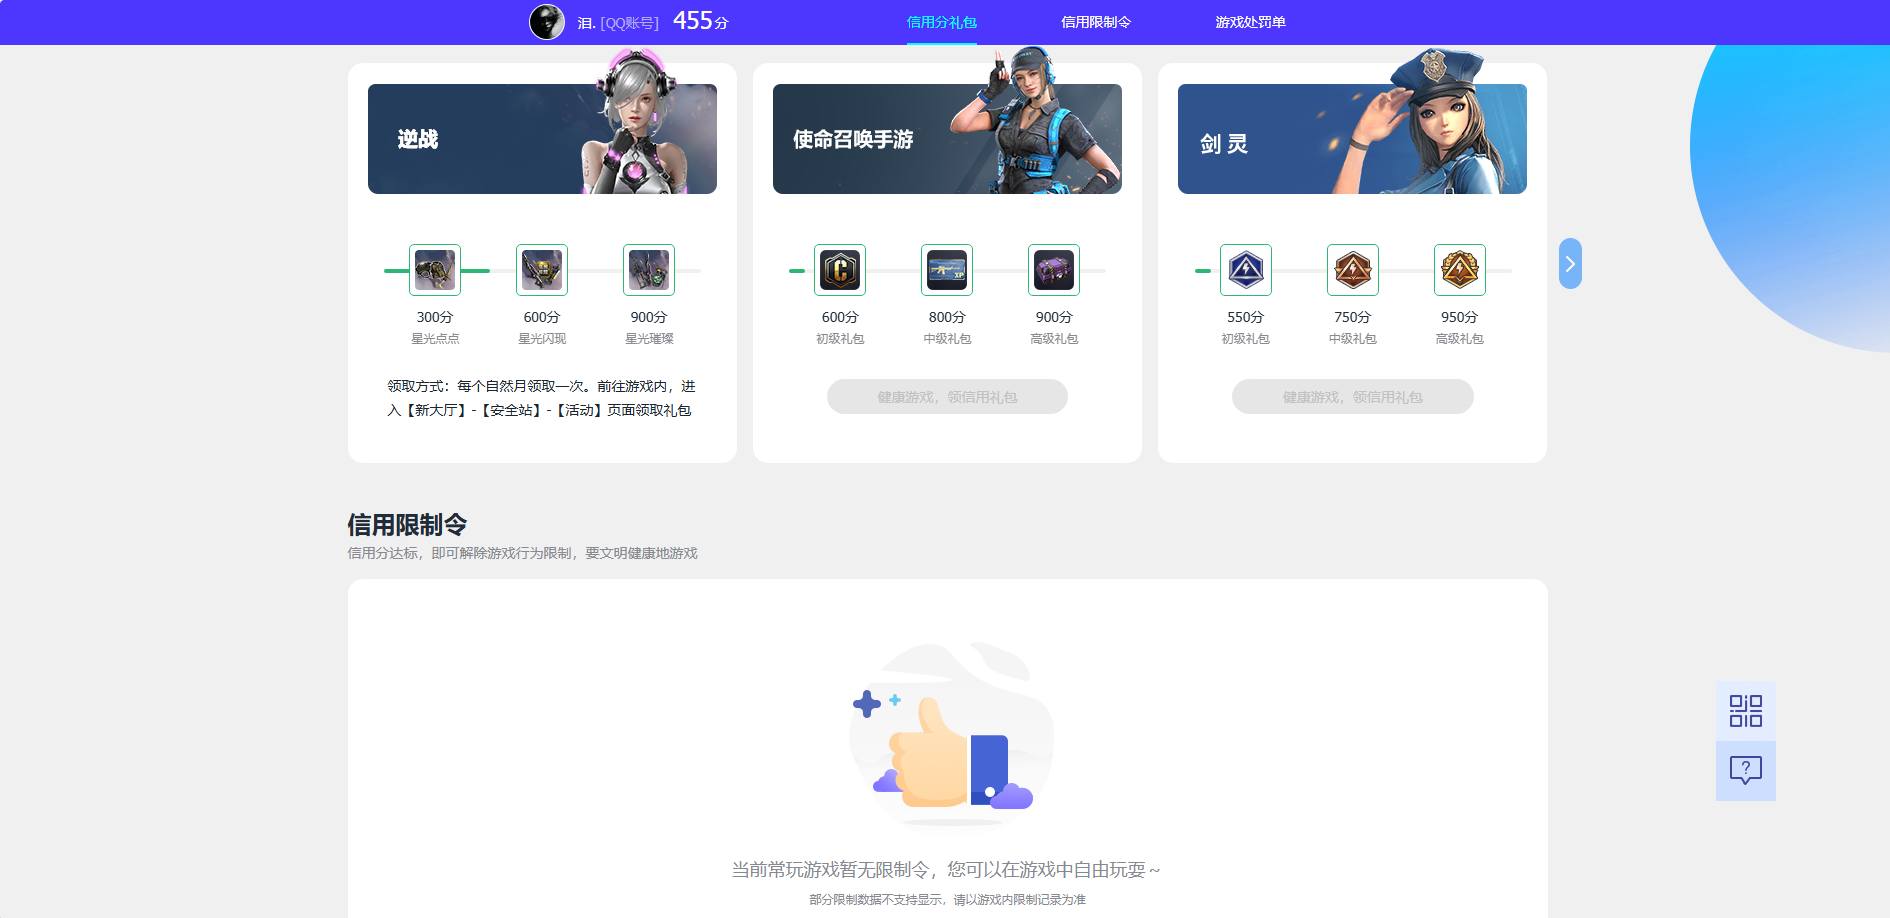The image size is (1890, 918).
Task: Open the QR code floating icon
Action: coord(1746,711)
